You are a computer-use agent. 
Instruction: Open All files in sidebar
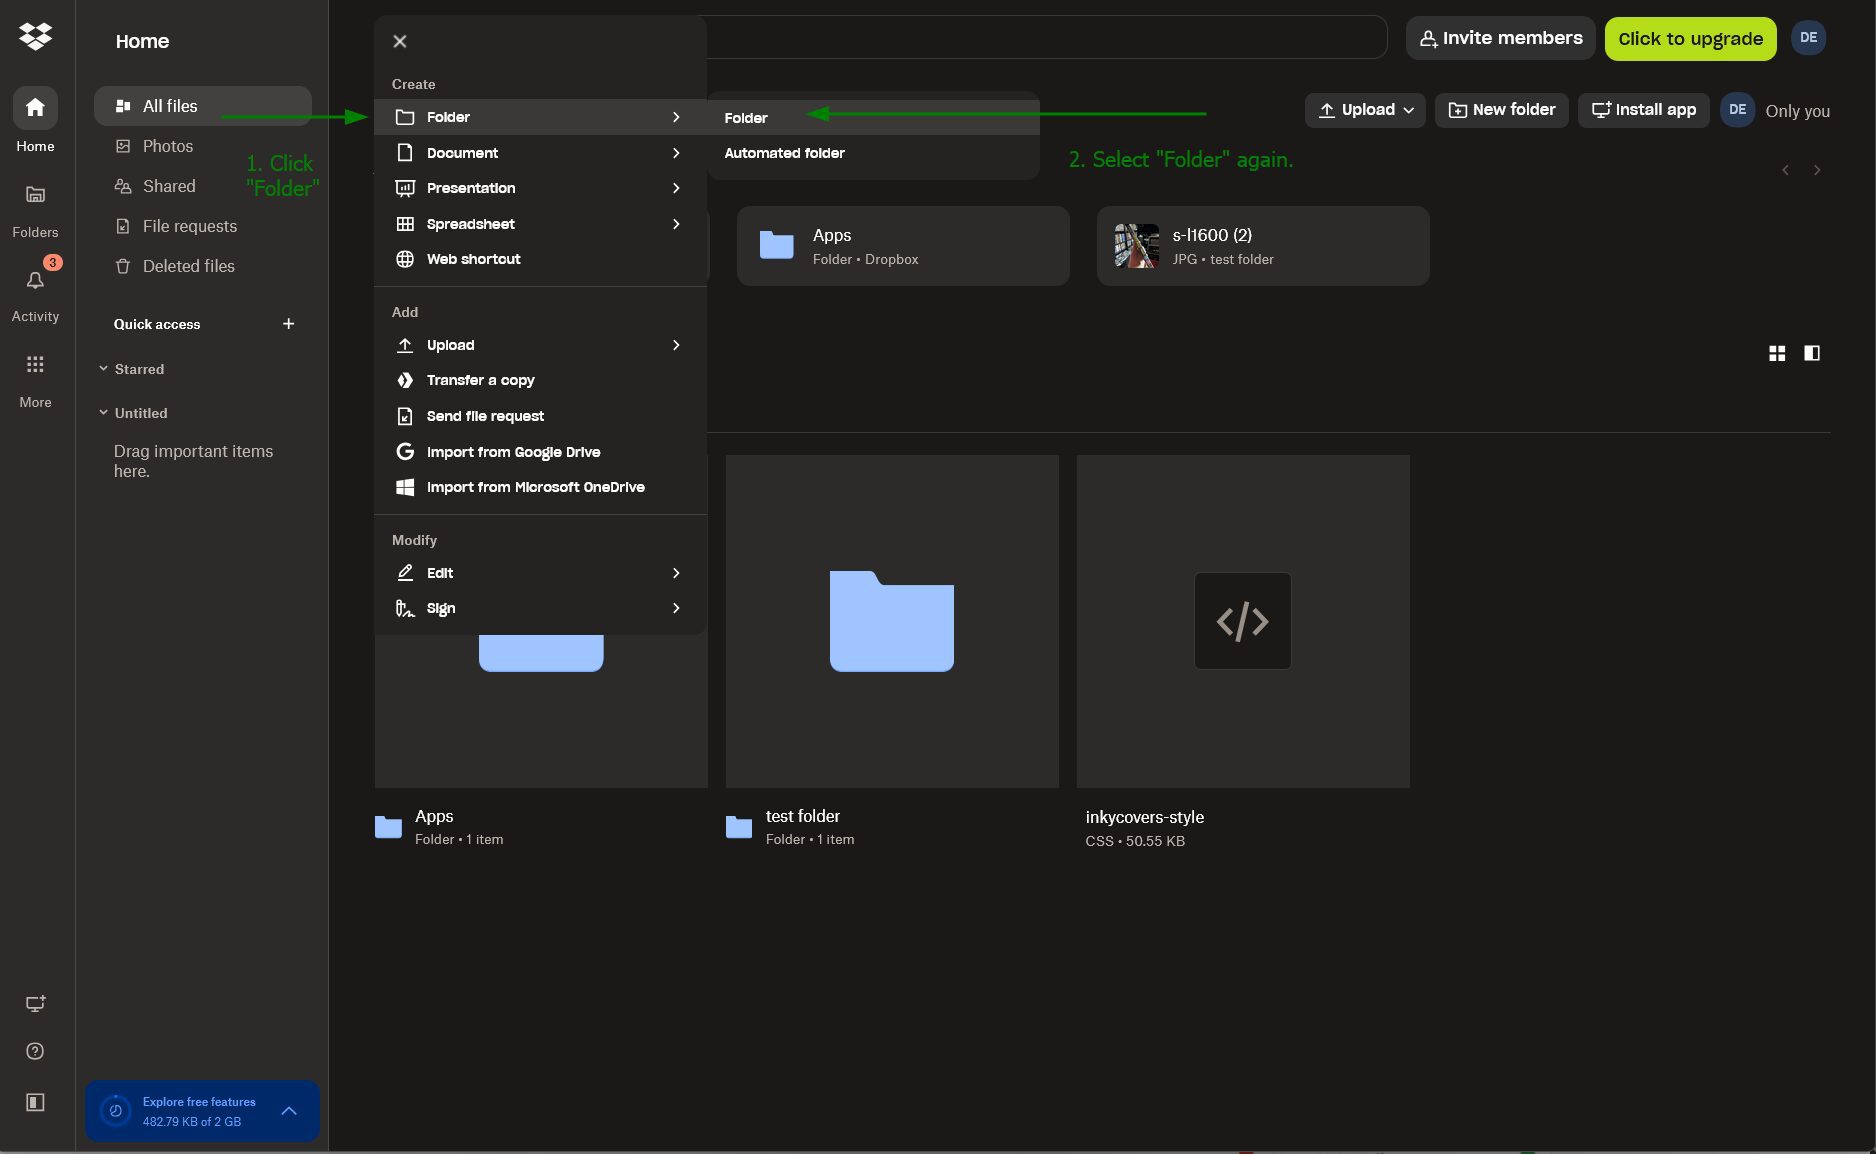point(203,106)
